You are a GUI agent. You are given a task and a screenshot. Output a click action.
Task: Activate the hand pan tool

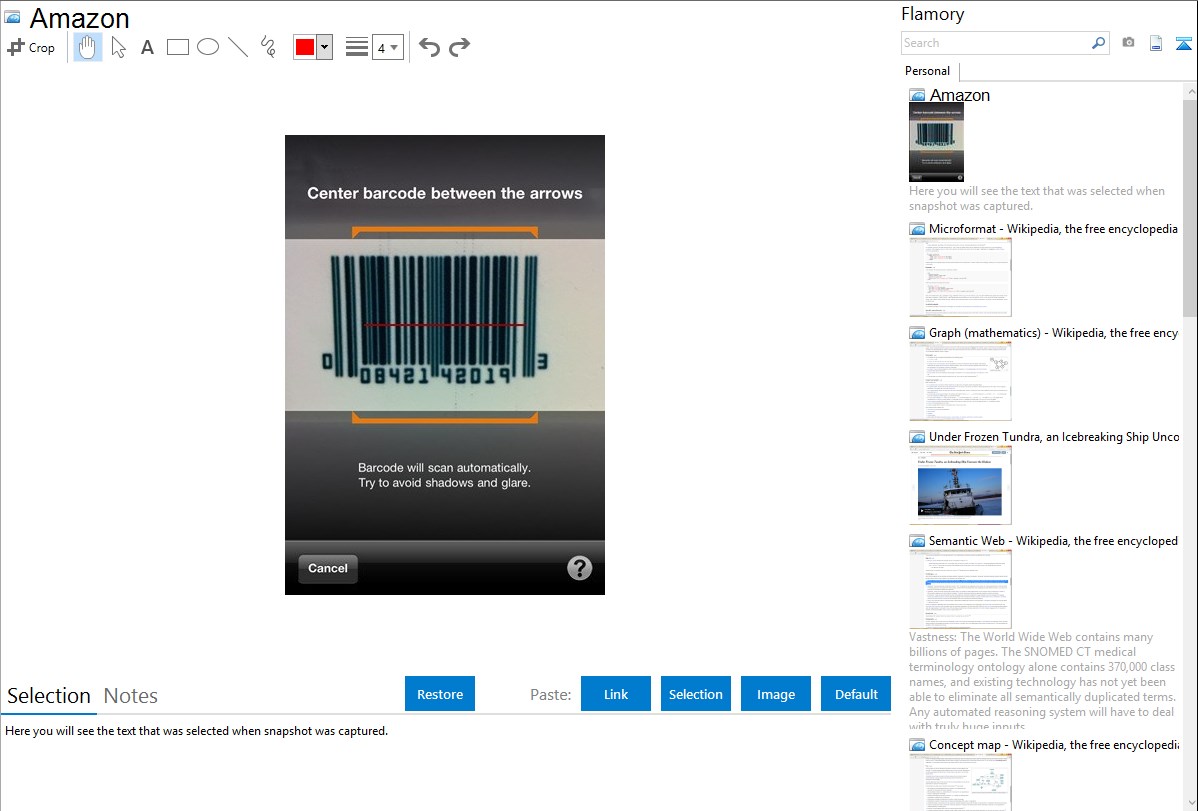[x=87, y=47]
